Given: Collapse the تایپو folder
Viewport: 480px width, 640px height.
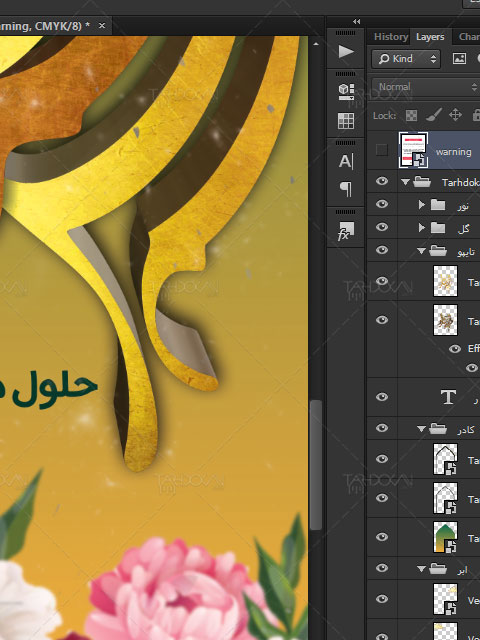Looking at the screenshot, I should click(x=421, y=251).
